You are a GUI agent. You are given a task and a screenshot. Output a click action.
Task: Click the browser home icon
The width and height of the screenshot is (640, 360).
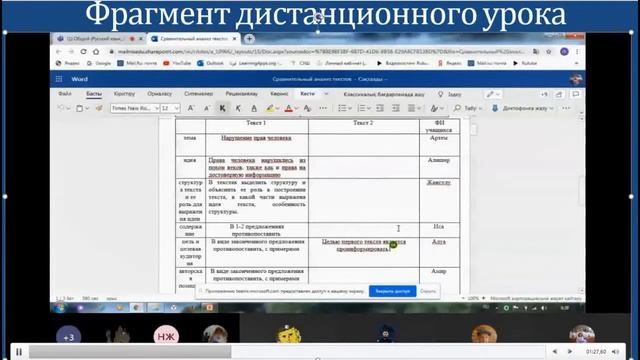tap(96, 52)
